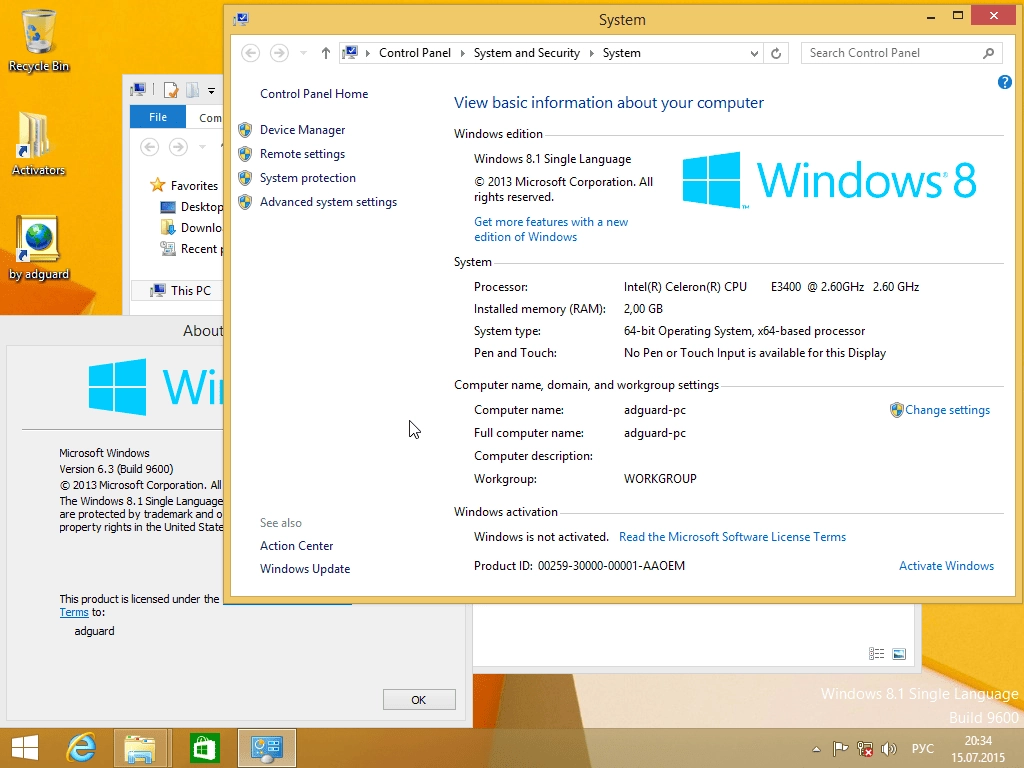
Task: Select Recent places in Explorer navigation pane
Action: coord(192,249)
